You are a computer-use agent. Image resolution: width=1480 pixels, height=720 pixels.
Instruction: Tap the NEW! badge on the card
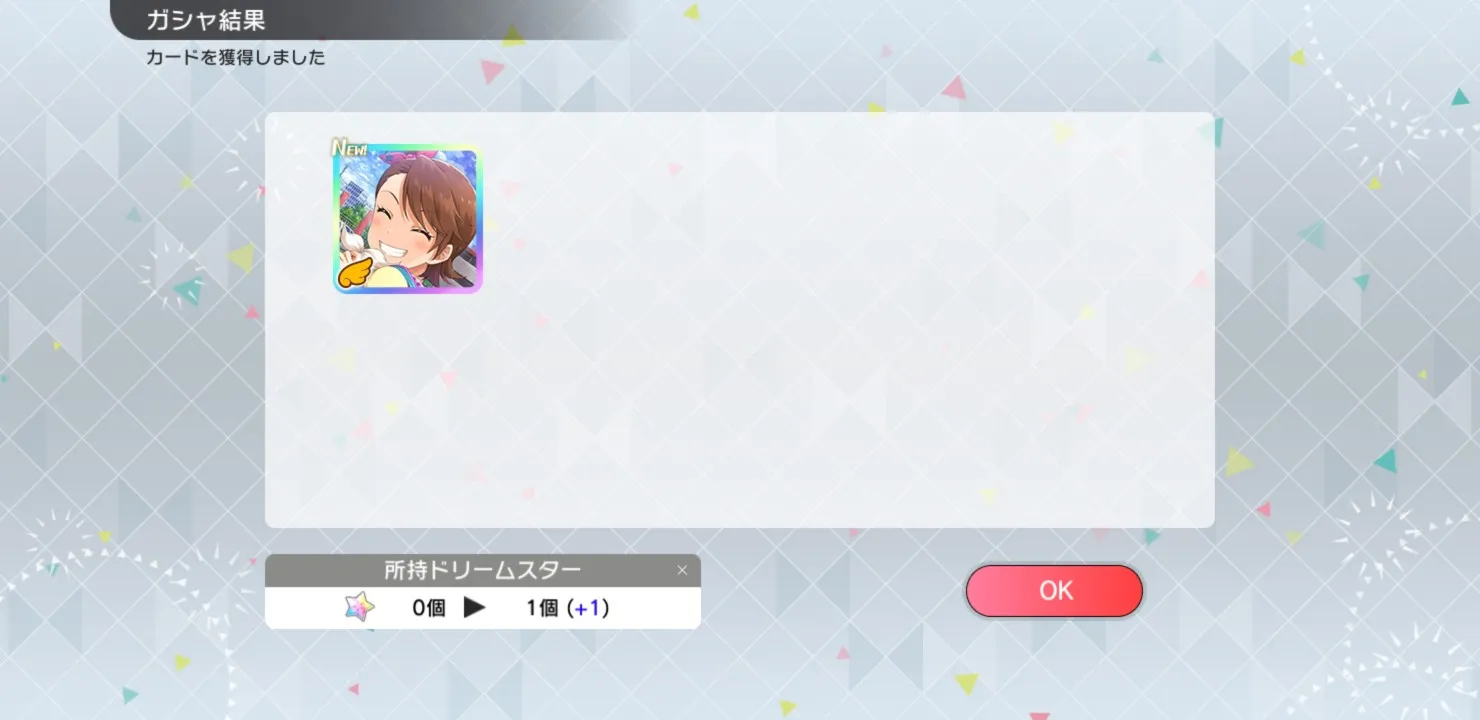coord(350,148)
